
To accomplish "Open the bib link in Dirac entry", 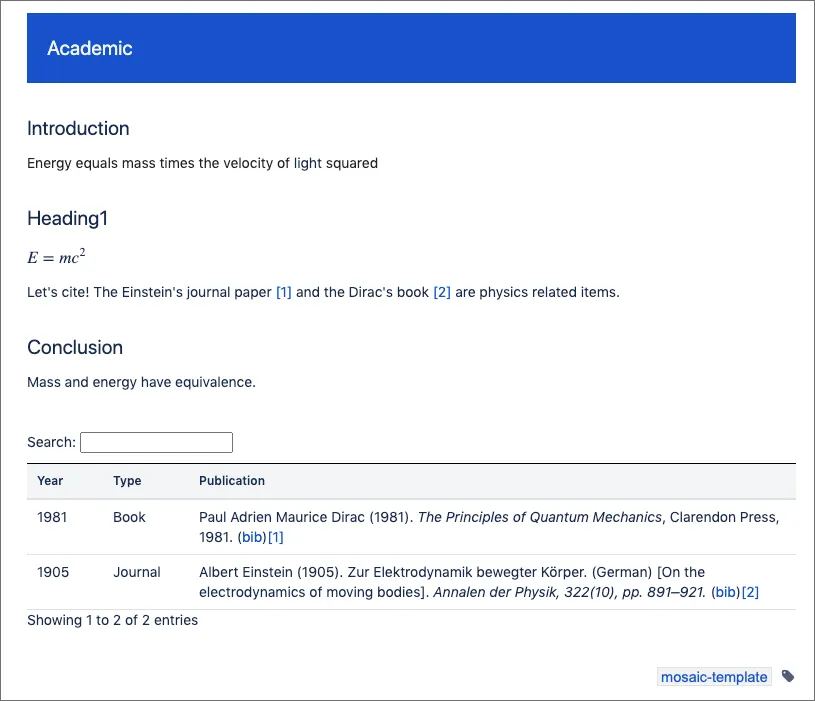I will coord(254,537).
